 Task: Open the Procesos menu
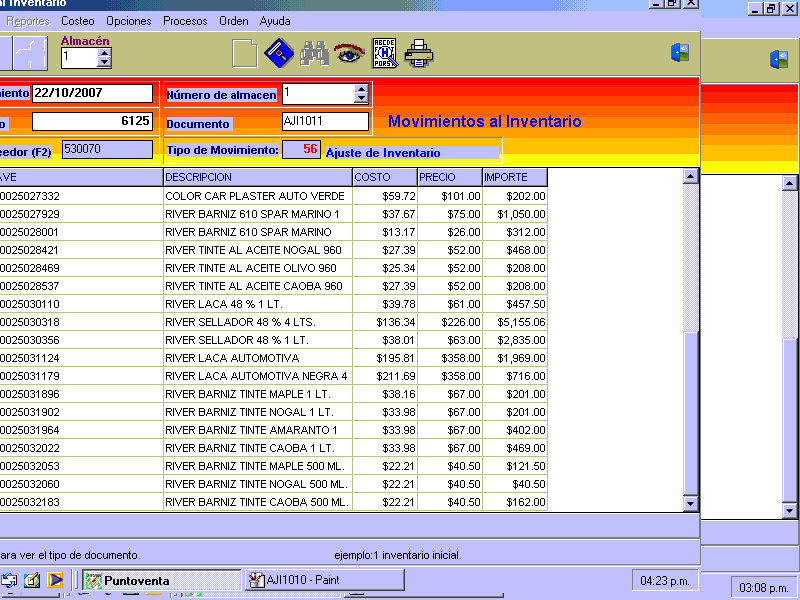pyautogui.click(x=185, y=21)
